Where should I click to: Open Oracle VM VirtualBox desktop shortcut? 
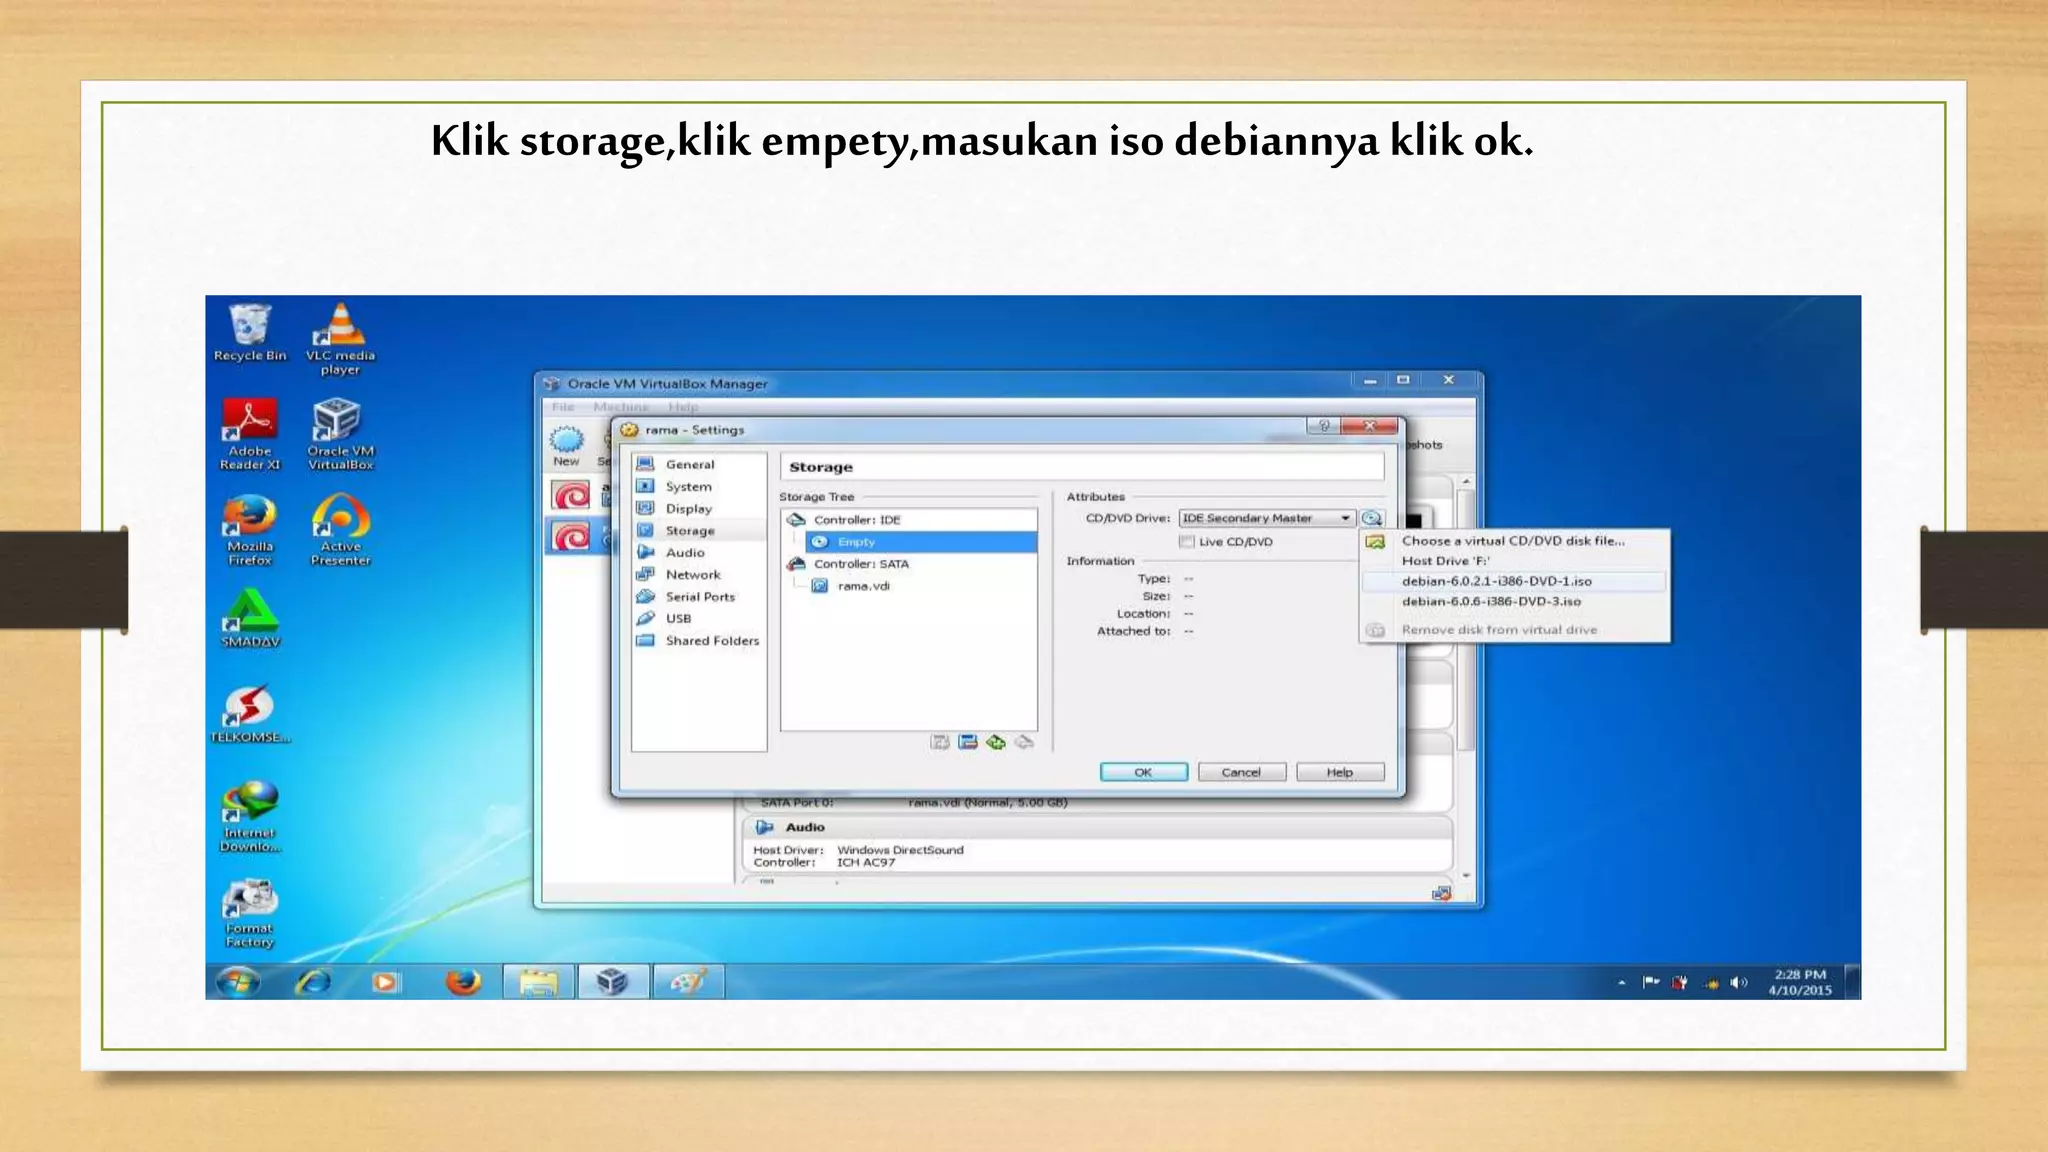click(340, 434)
